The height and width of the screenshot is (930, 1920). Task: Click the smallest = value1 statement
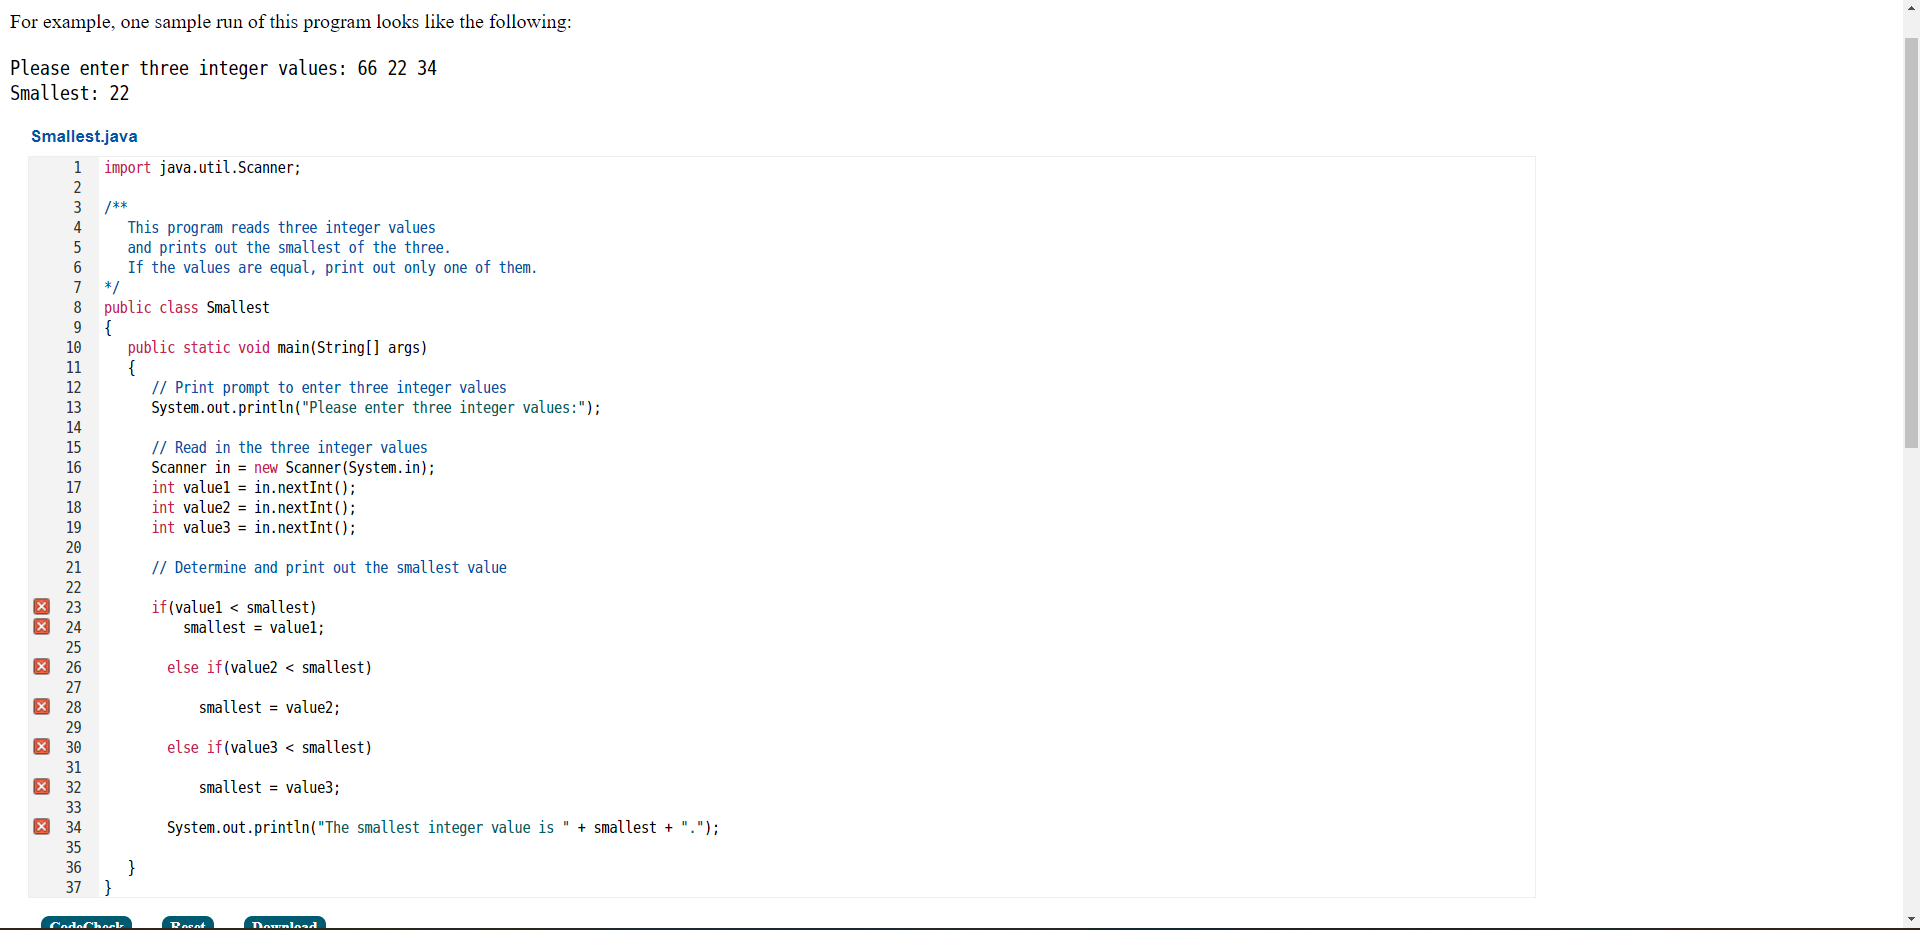[x=252, y=628]
